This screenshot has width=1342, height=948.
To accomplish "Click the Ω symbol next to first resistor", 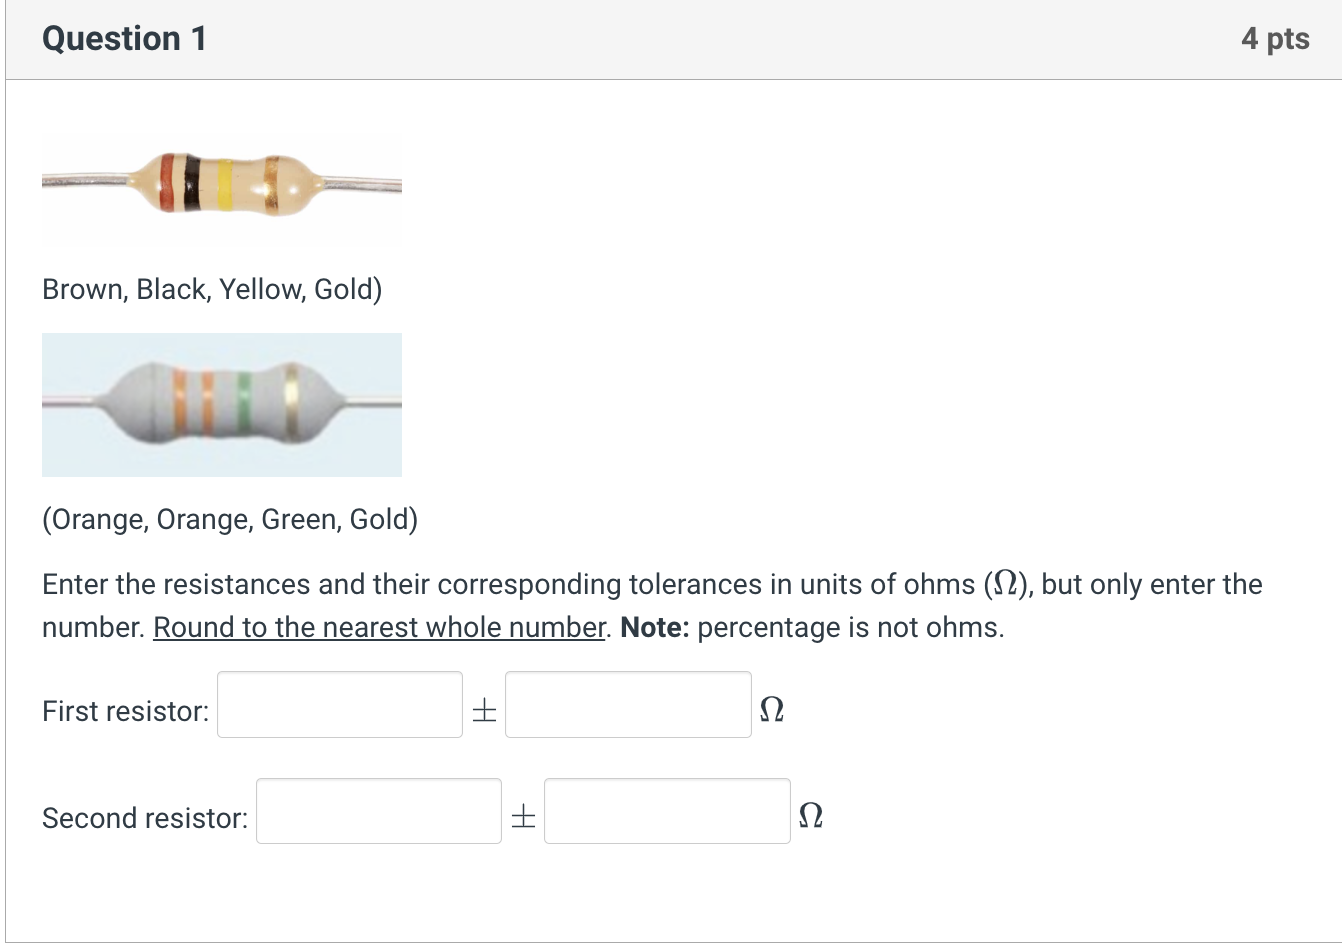I will pos(772,711).
